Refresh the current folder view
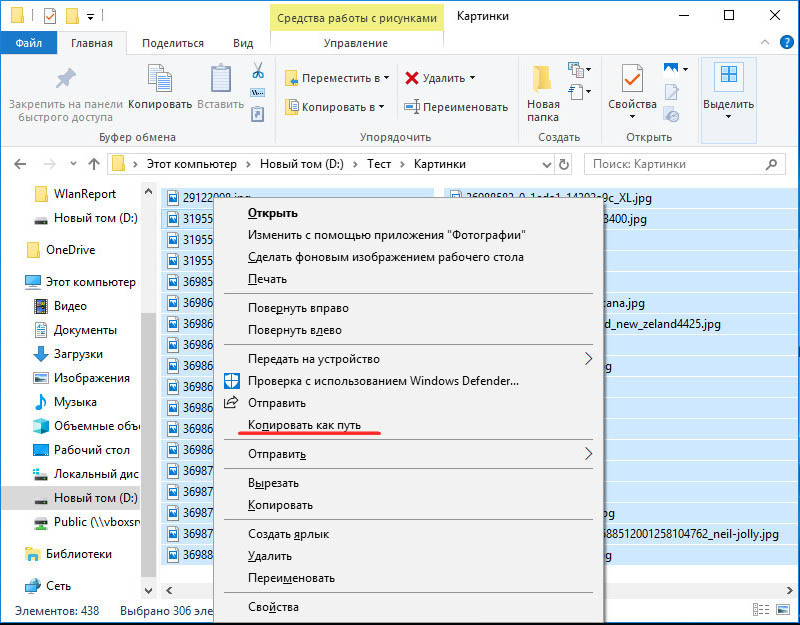The image size is (800, 625). (564, 164)
